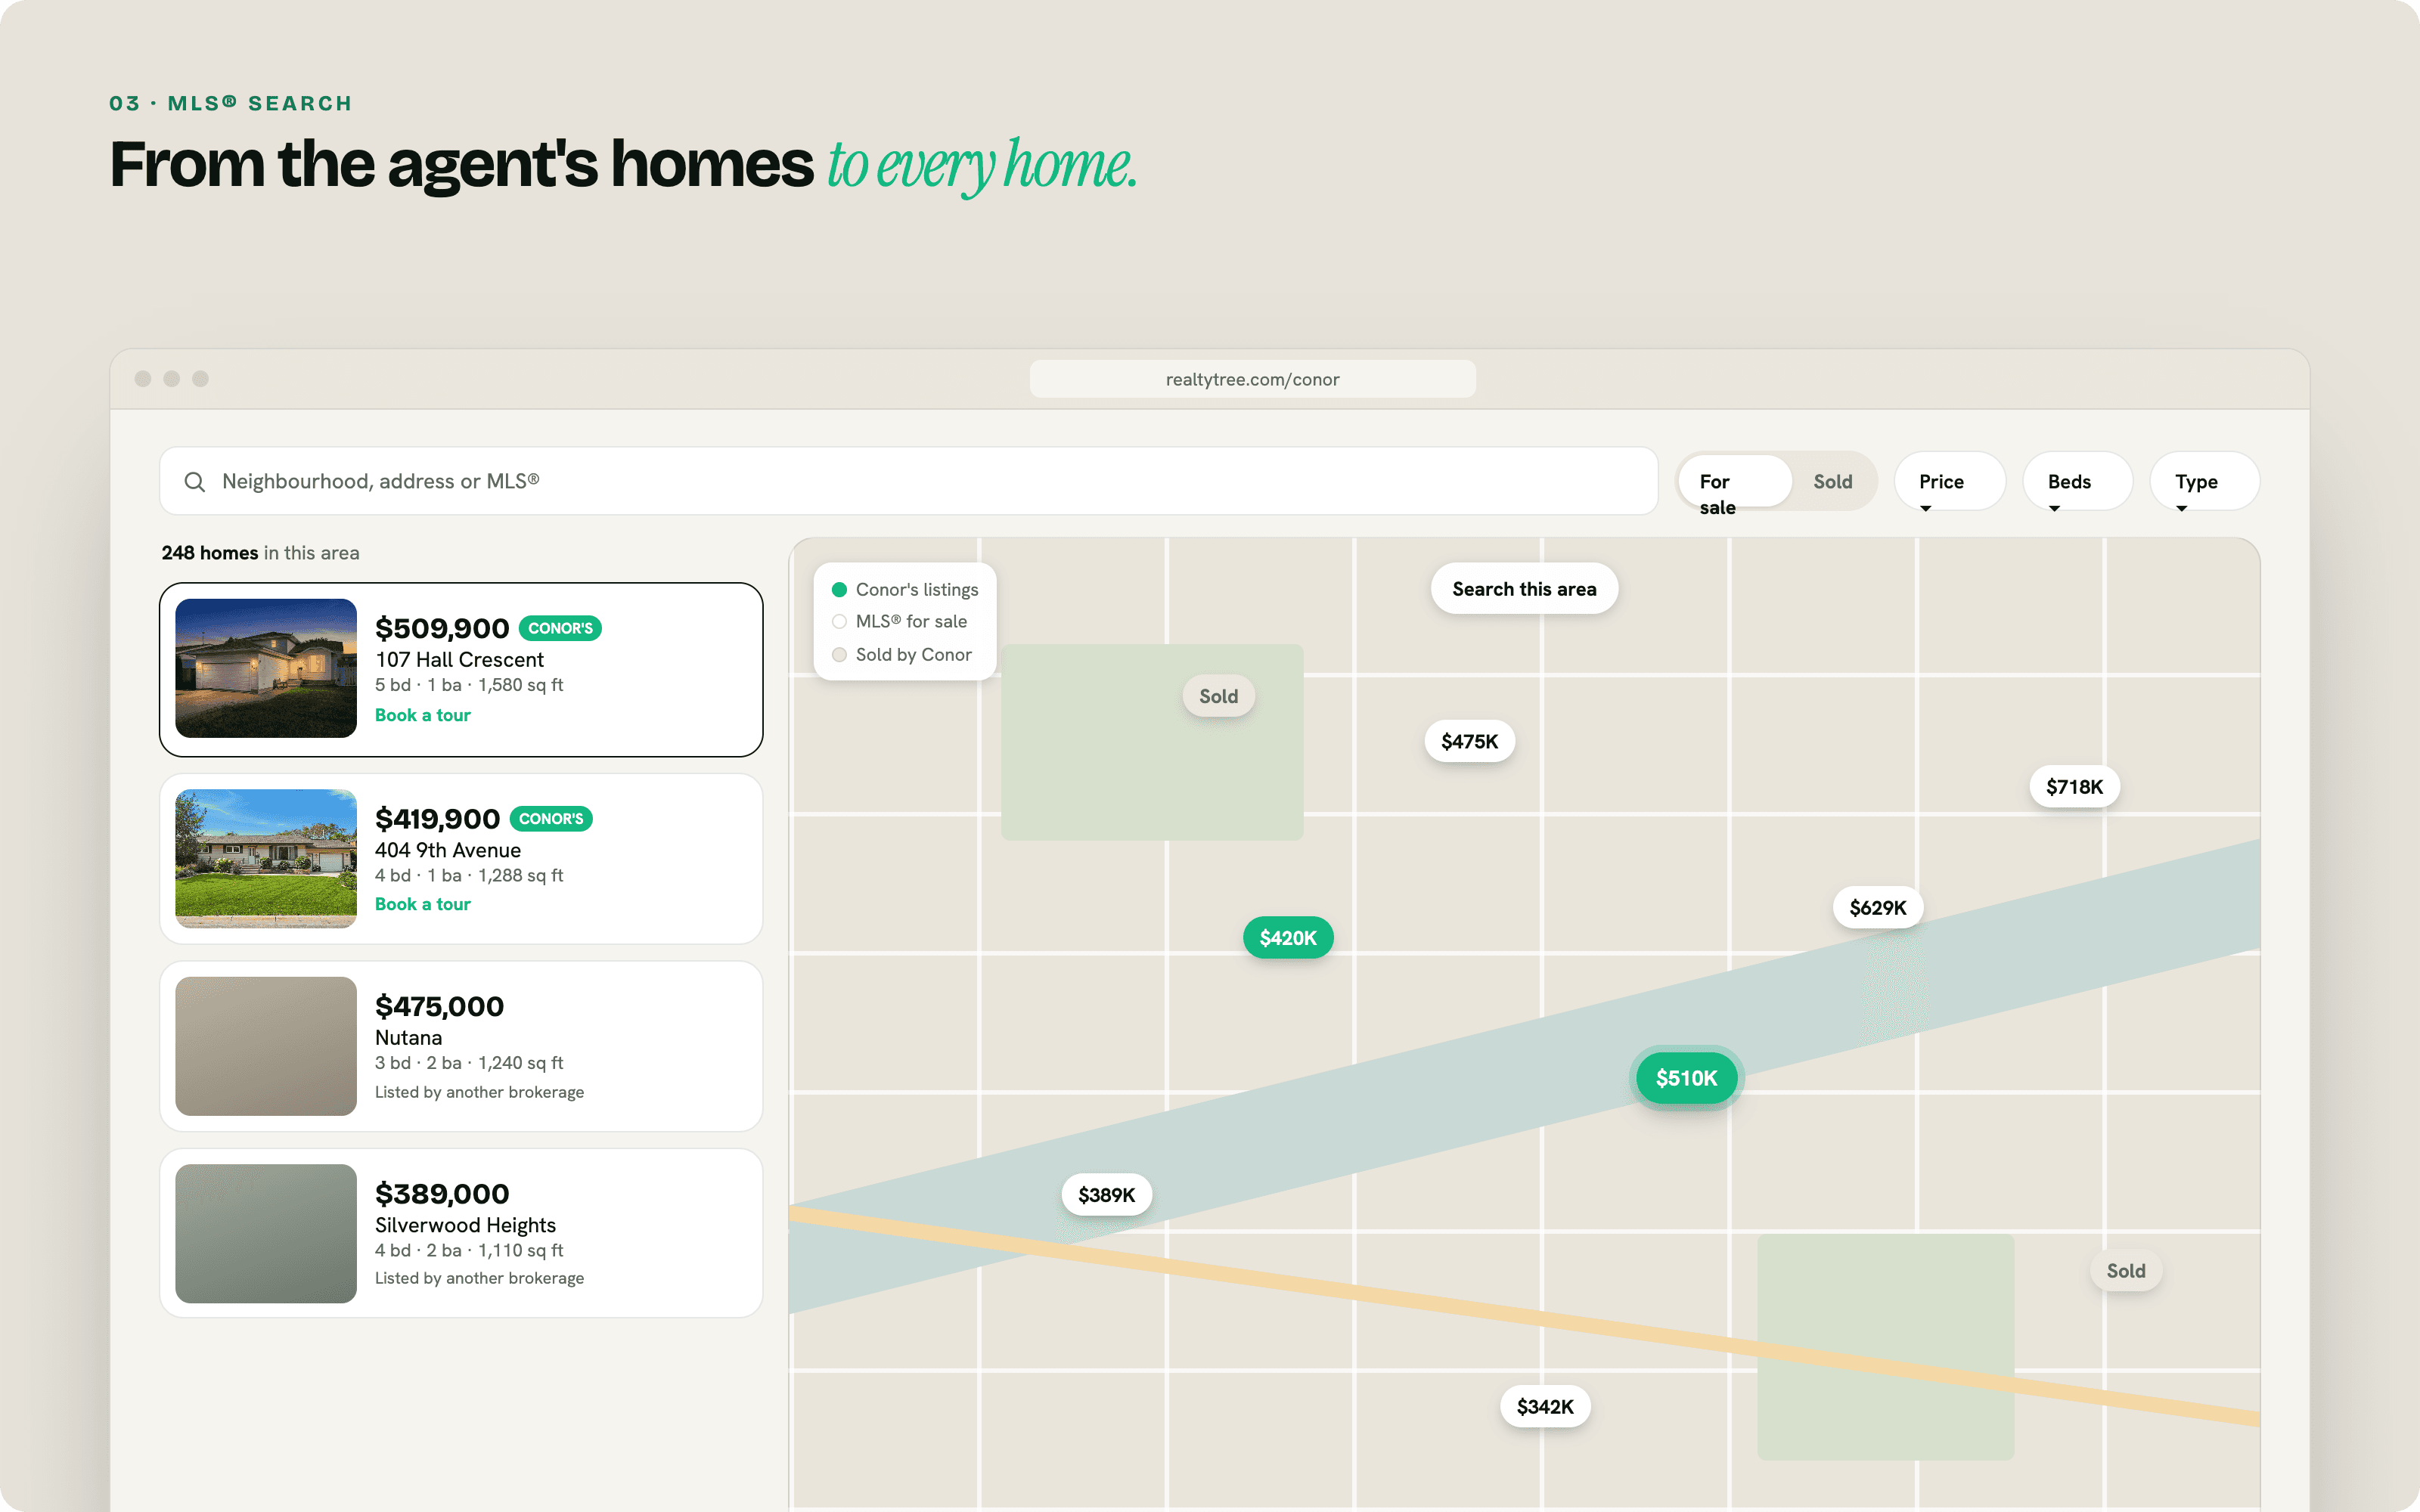Focus the Neighbourhood, address or MLS search field
This screenshot has width=2420, height=1512.
[x=908, y=481]
